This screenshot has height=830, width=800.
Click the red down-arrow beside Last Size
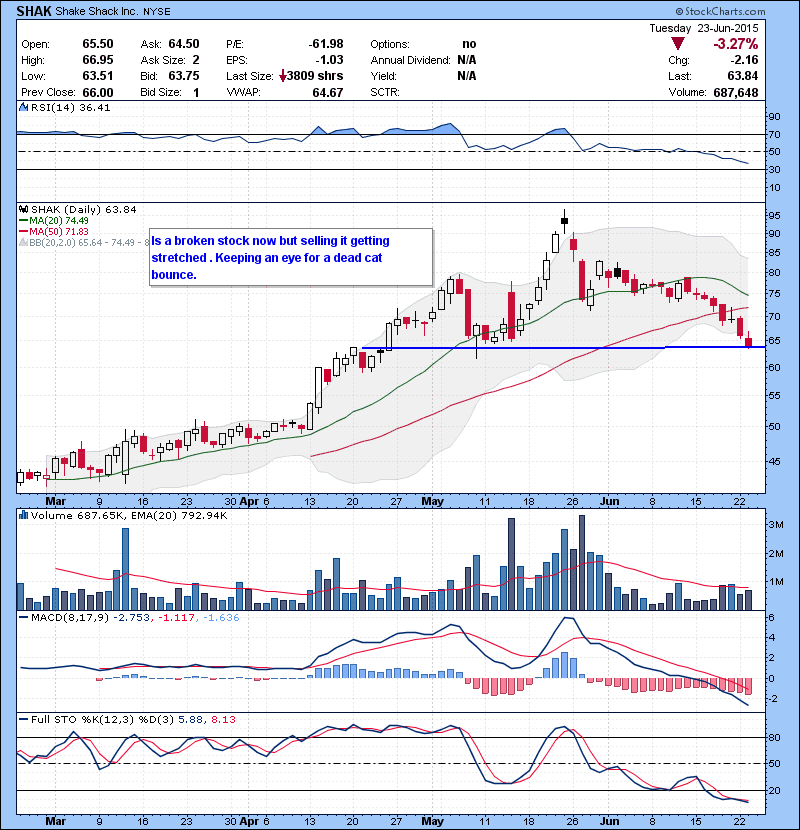pos(283,76)
